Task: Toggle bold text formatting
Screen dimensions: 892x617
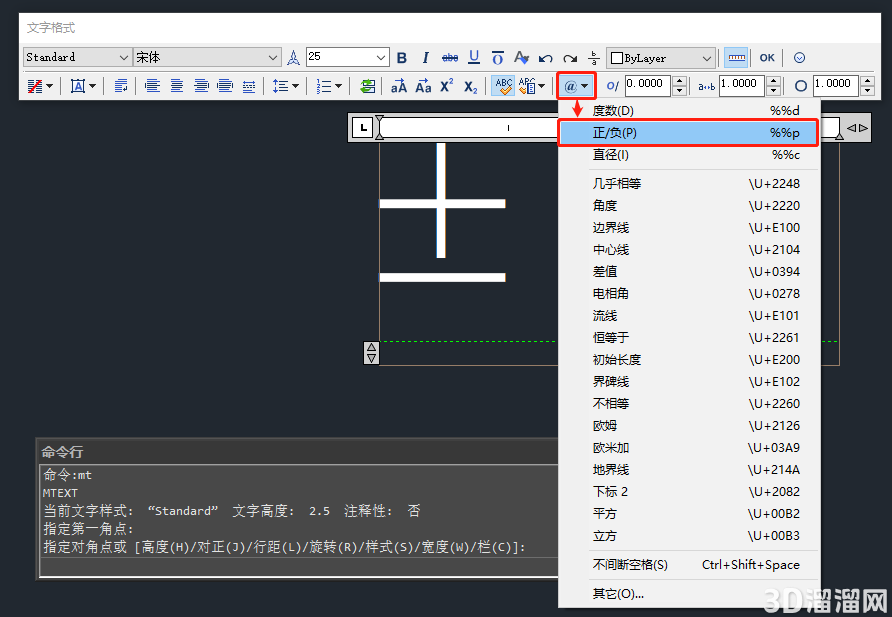Action: coord(402,57)
